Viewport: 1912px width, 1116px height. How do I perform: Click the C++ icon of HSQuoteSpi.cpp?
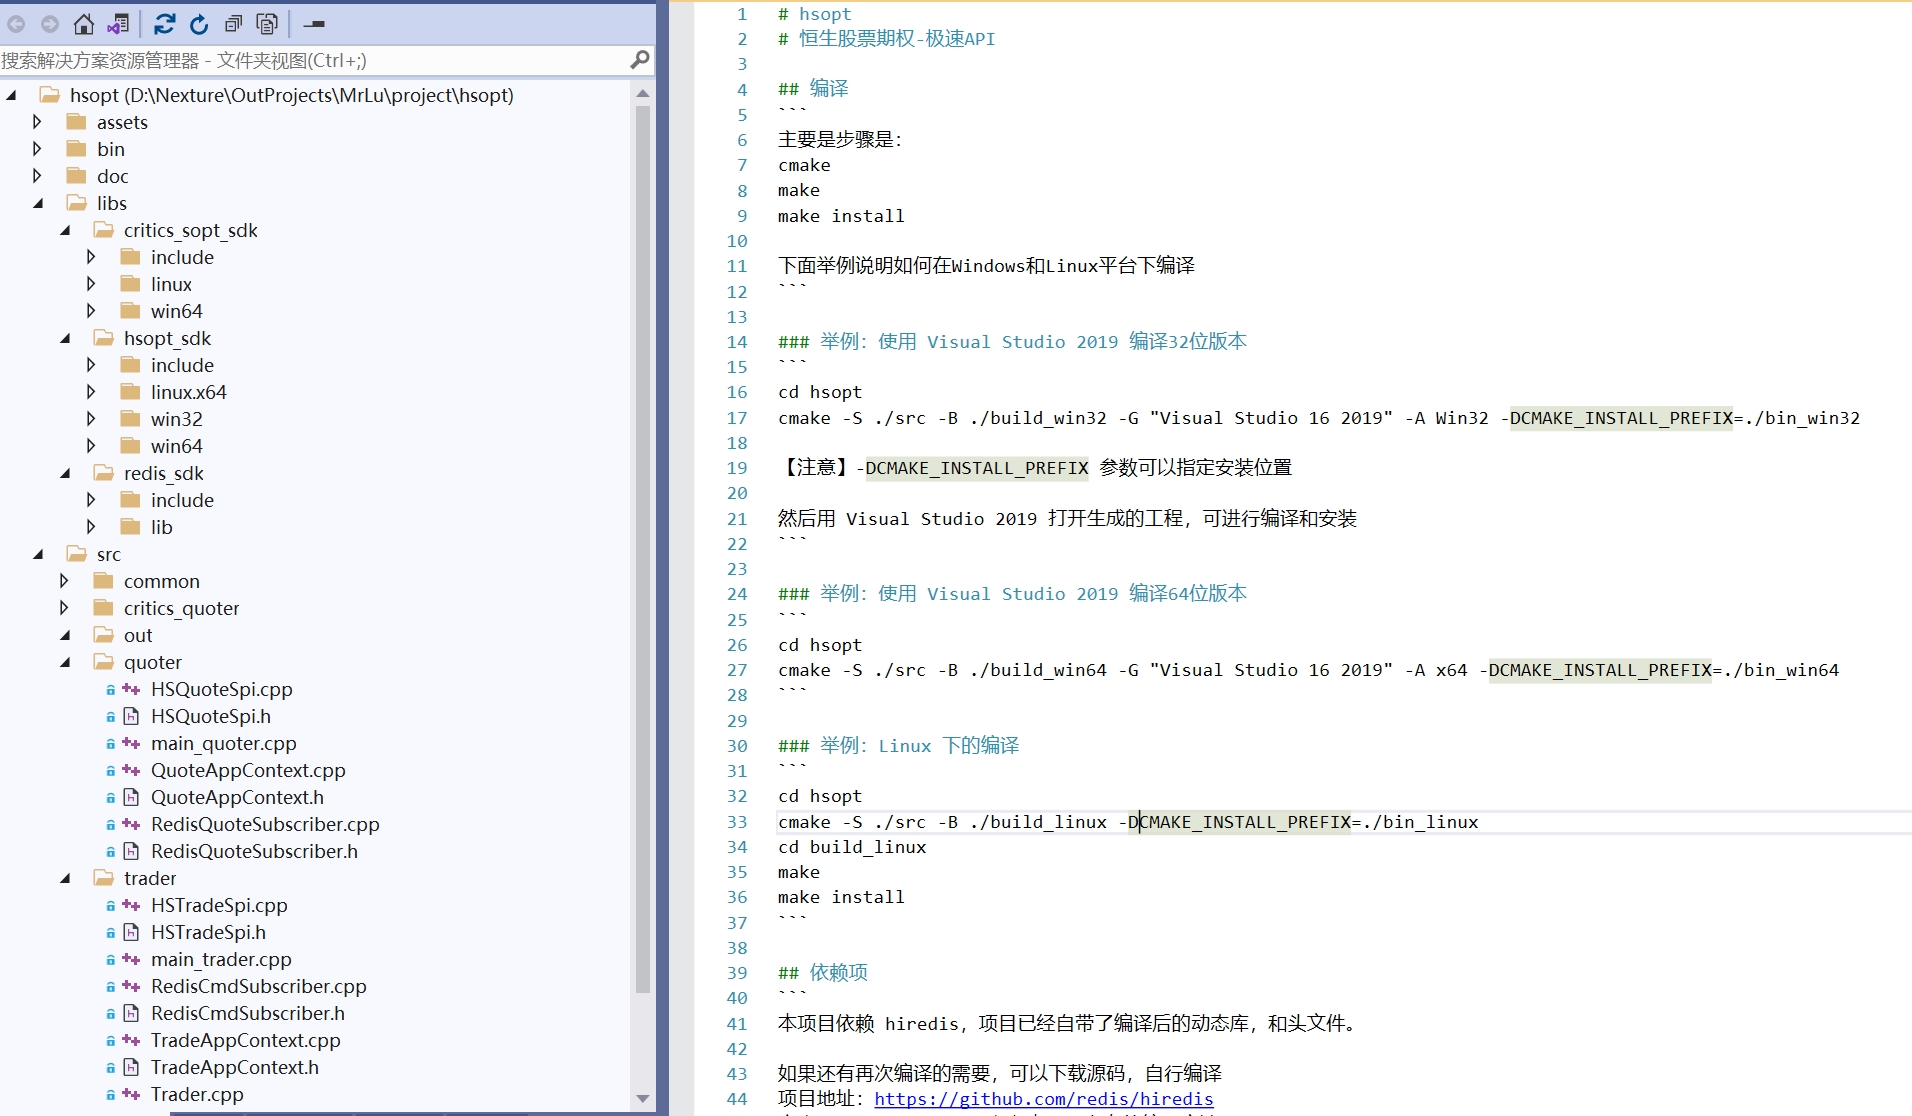click(131, 689)
